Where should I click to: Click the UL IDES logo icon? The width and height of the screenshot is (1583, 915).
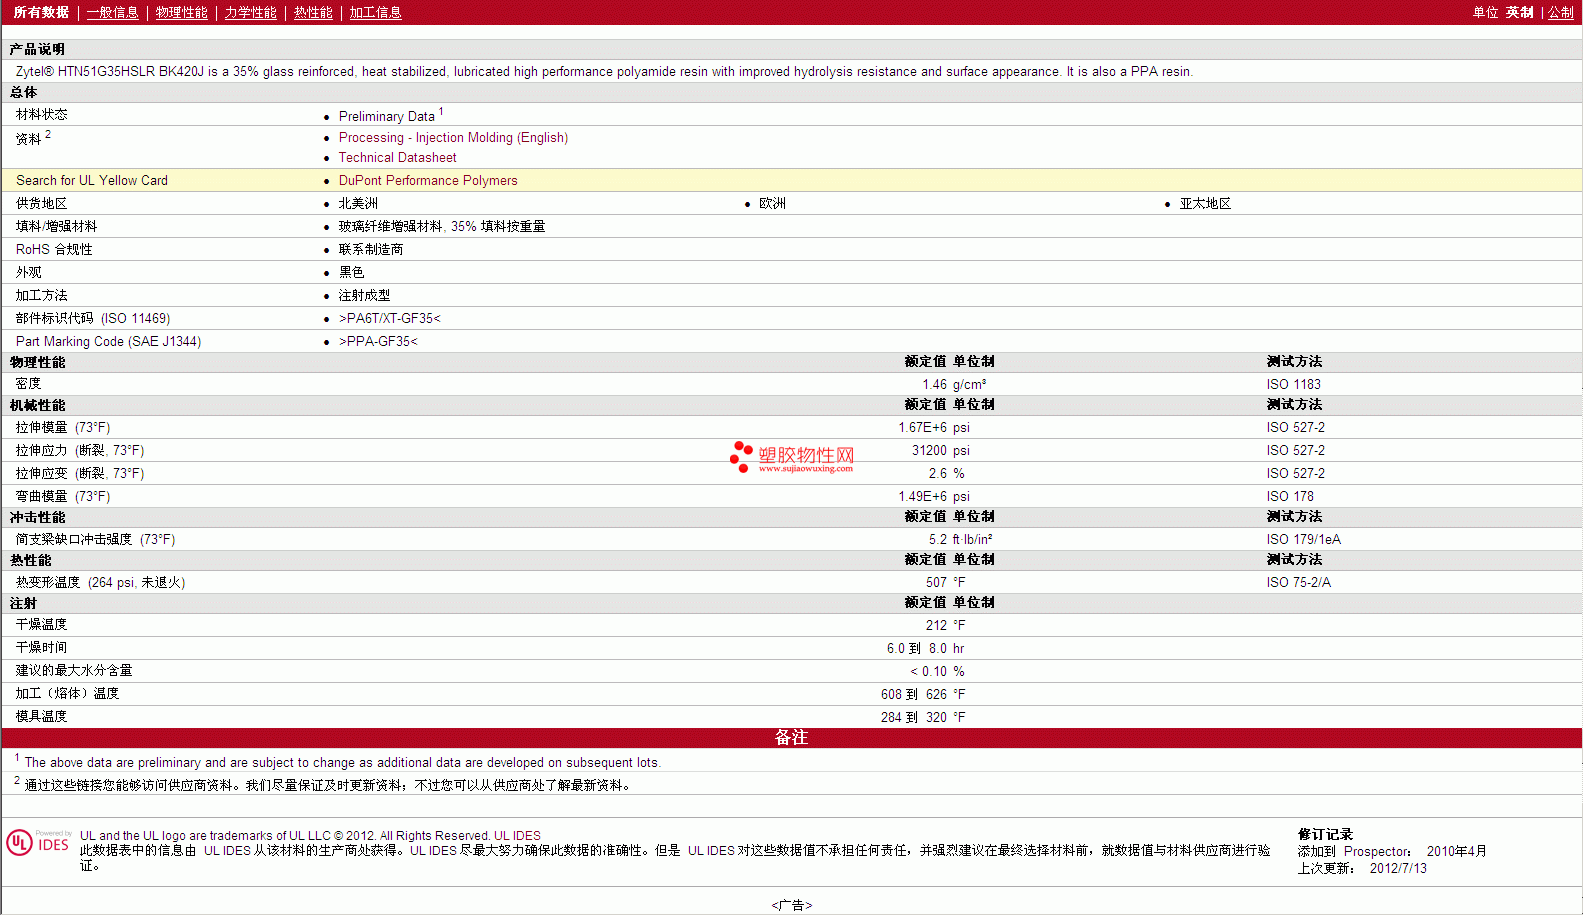[x=39, y=843]
